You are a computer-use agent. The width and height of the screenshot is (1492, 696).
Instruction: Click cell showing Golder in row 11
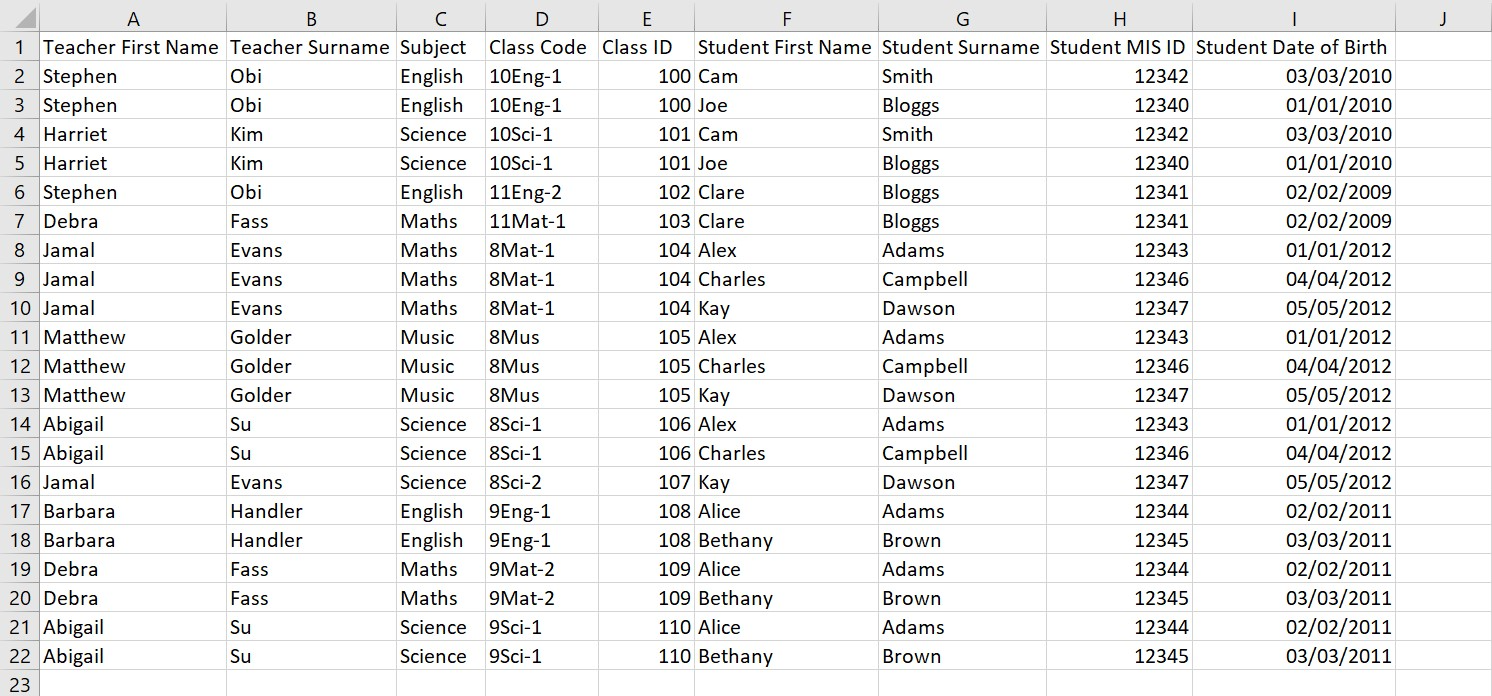click(311, 337)
